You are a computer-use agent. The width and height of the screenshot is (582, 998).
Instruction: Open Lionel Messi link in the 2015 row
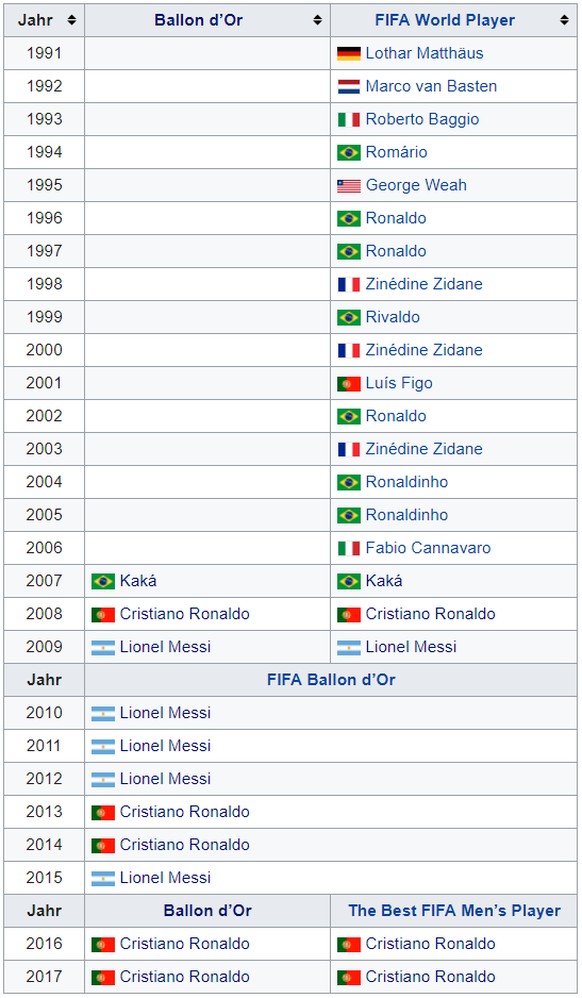click(165, 878)
